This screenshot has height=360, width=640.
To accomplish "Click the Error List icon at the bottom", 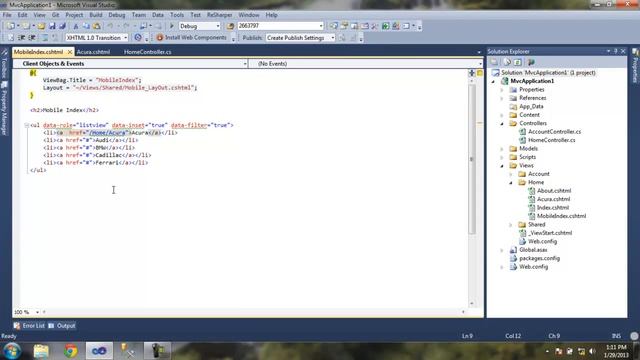I will point(17,326).
